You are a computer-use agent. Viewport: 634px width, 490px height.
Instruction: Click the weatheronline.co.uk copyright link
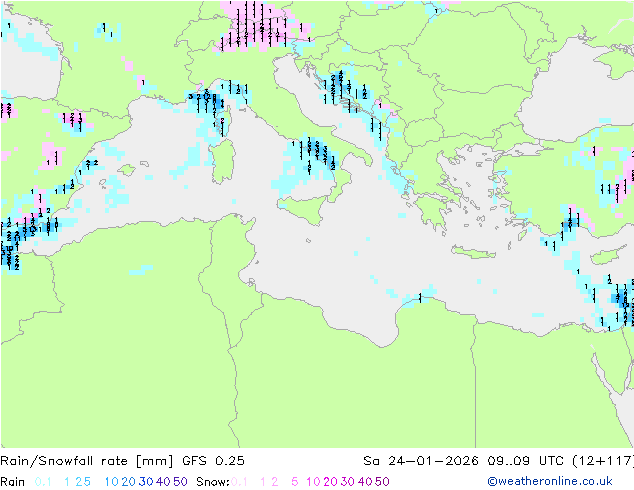[550, 481]
